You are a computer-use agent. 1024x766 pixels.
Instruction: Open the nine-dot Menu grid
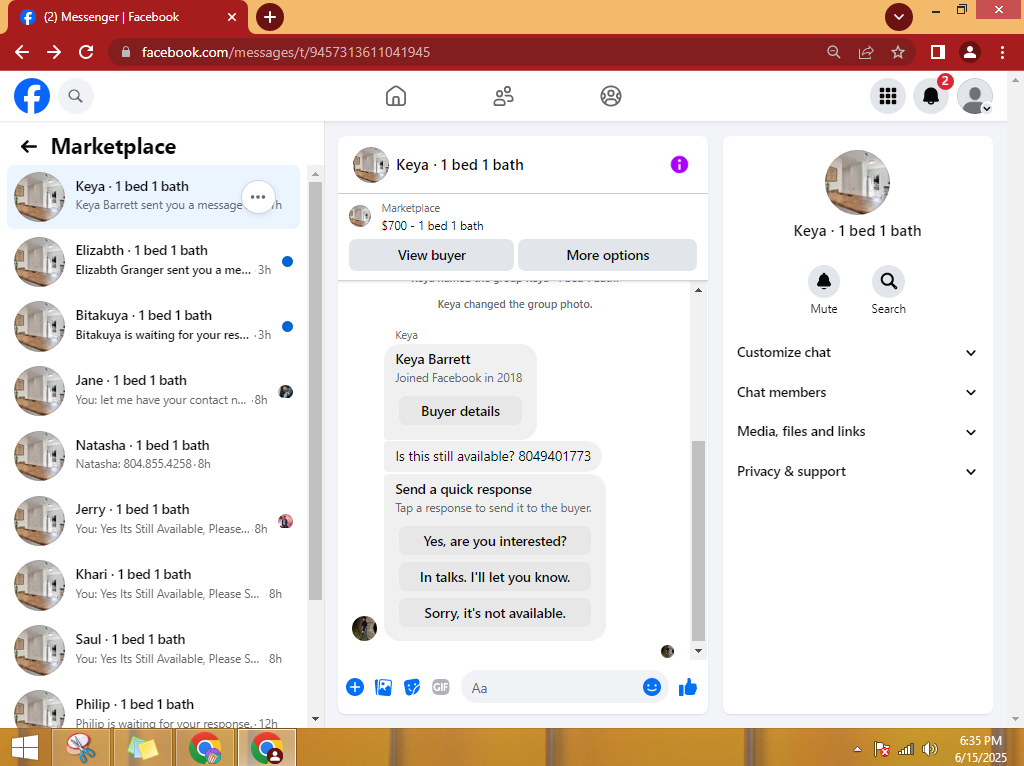888,96
